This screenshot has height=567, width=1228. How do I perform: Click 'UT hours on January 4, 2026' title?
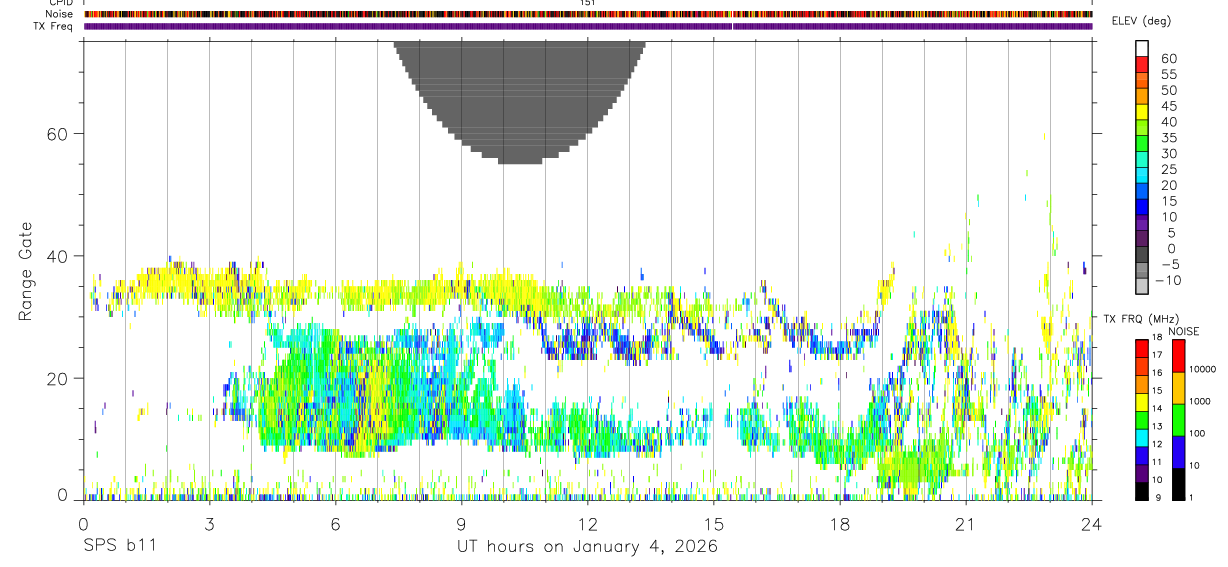[x=587, y=547]
